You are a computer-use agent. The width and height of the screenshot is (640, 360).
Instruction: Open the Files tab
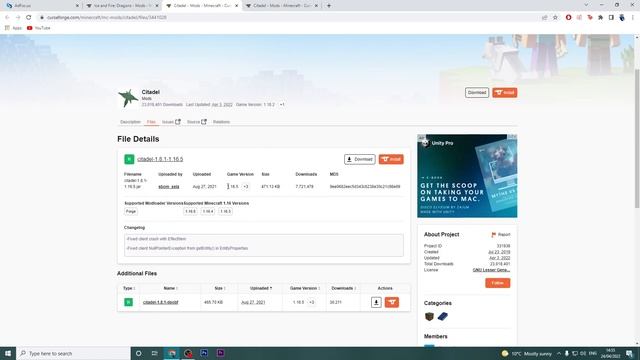(151, 122)
